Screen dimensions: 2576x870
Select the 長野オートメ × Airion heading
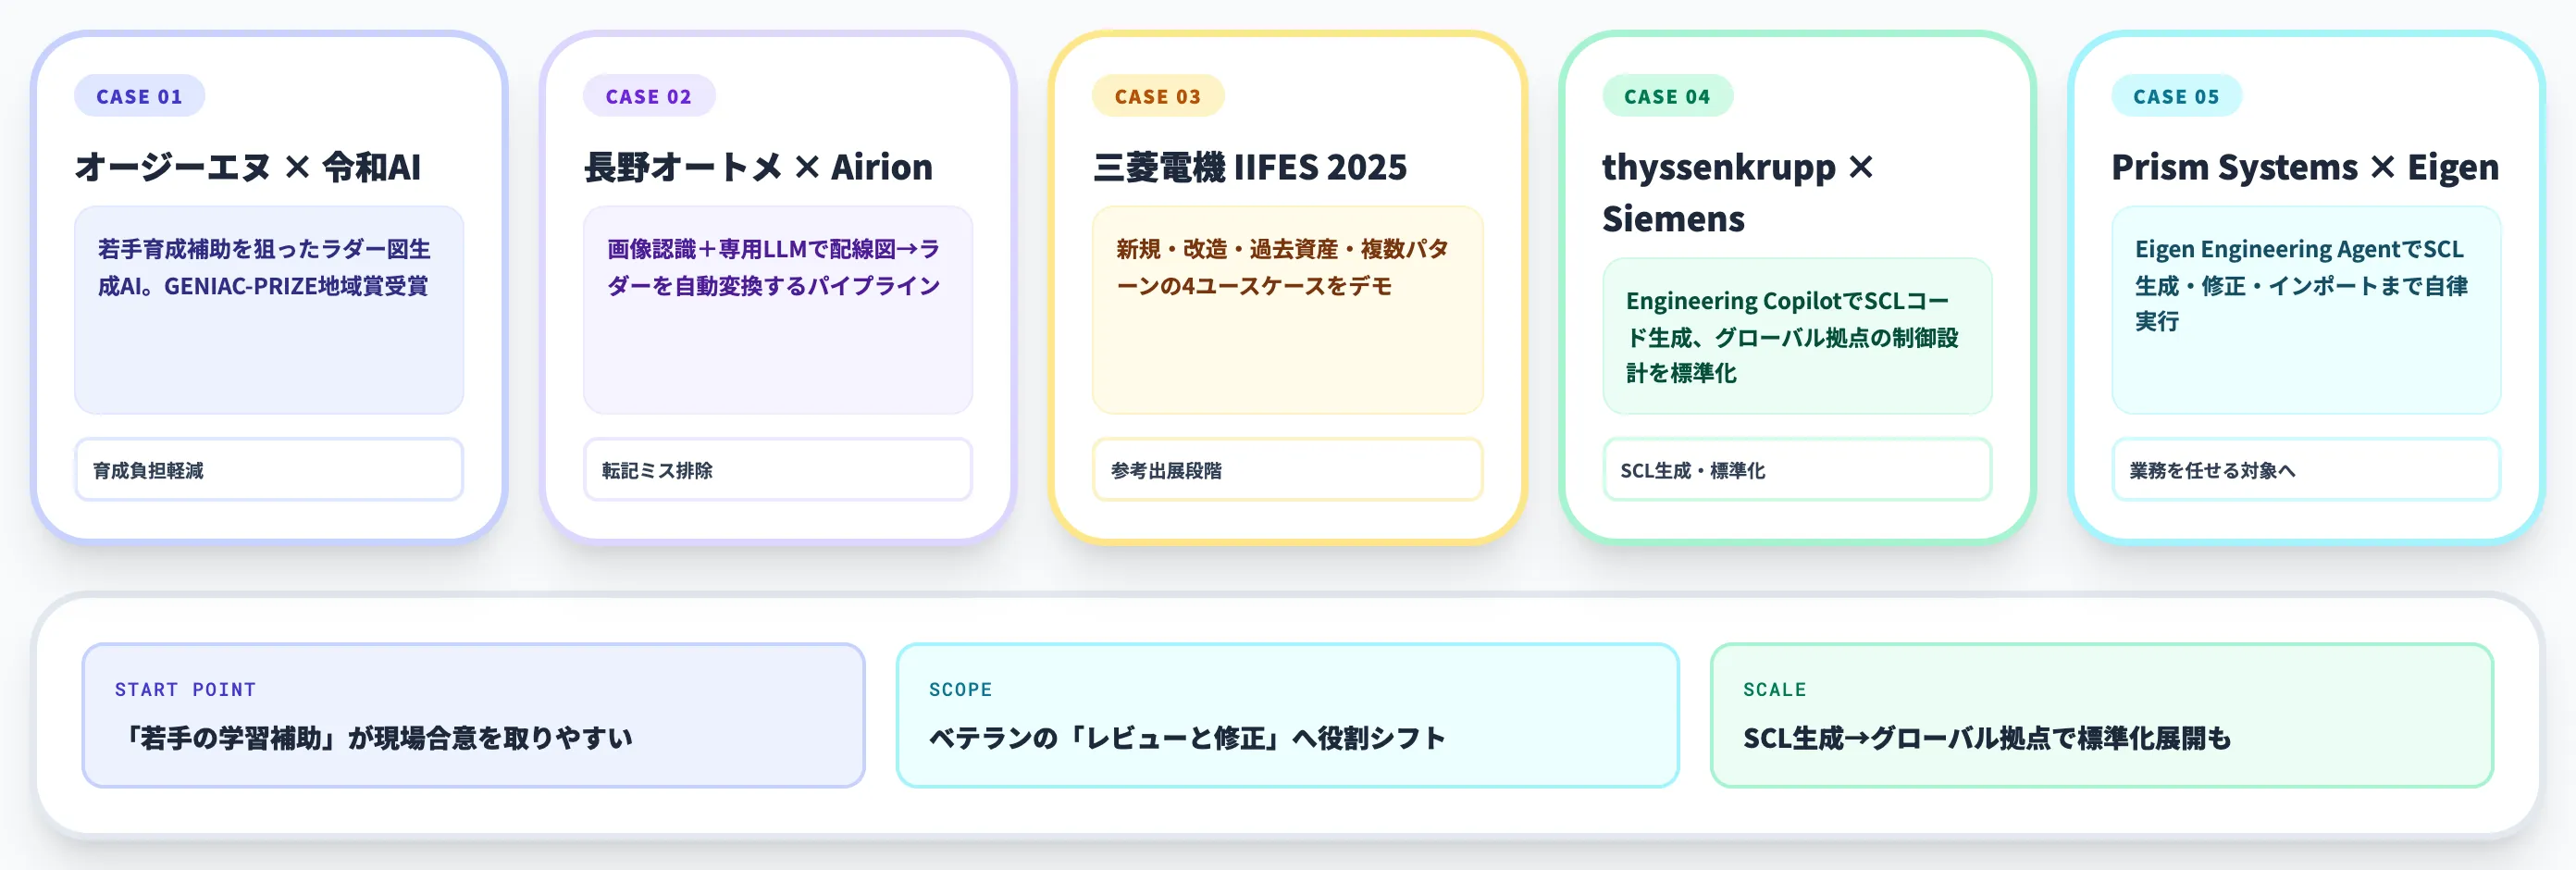(x=758, y=167)
